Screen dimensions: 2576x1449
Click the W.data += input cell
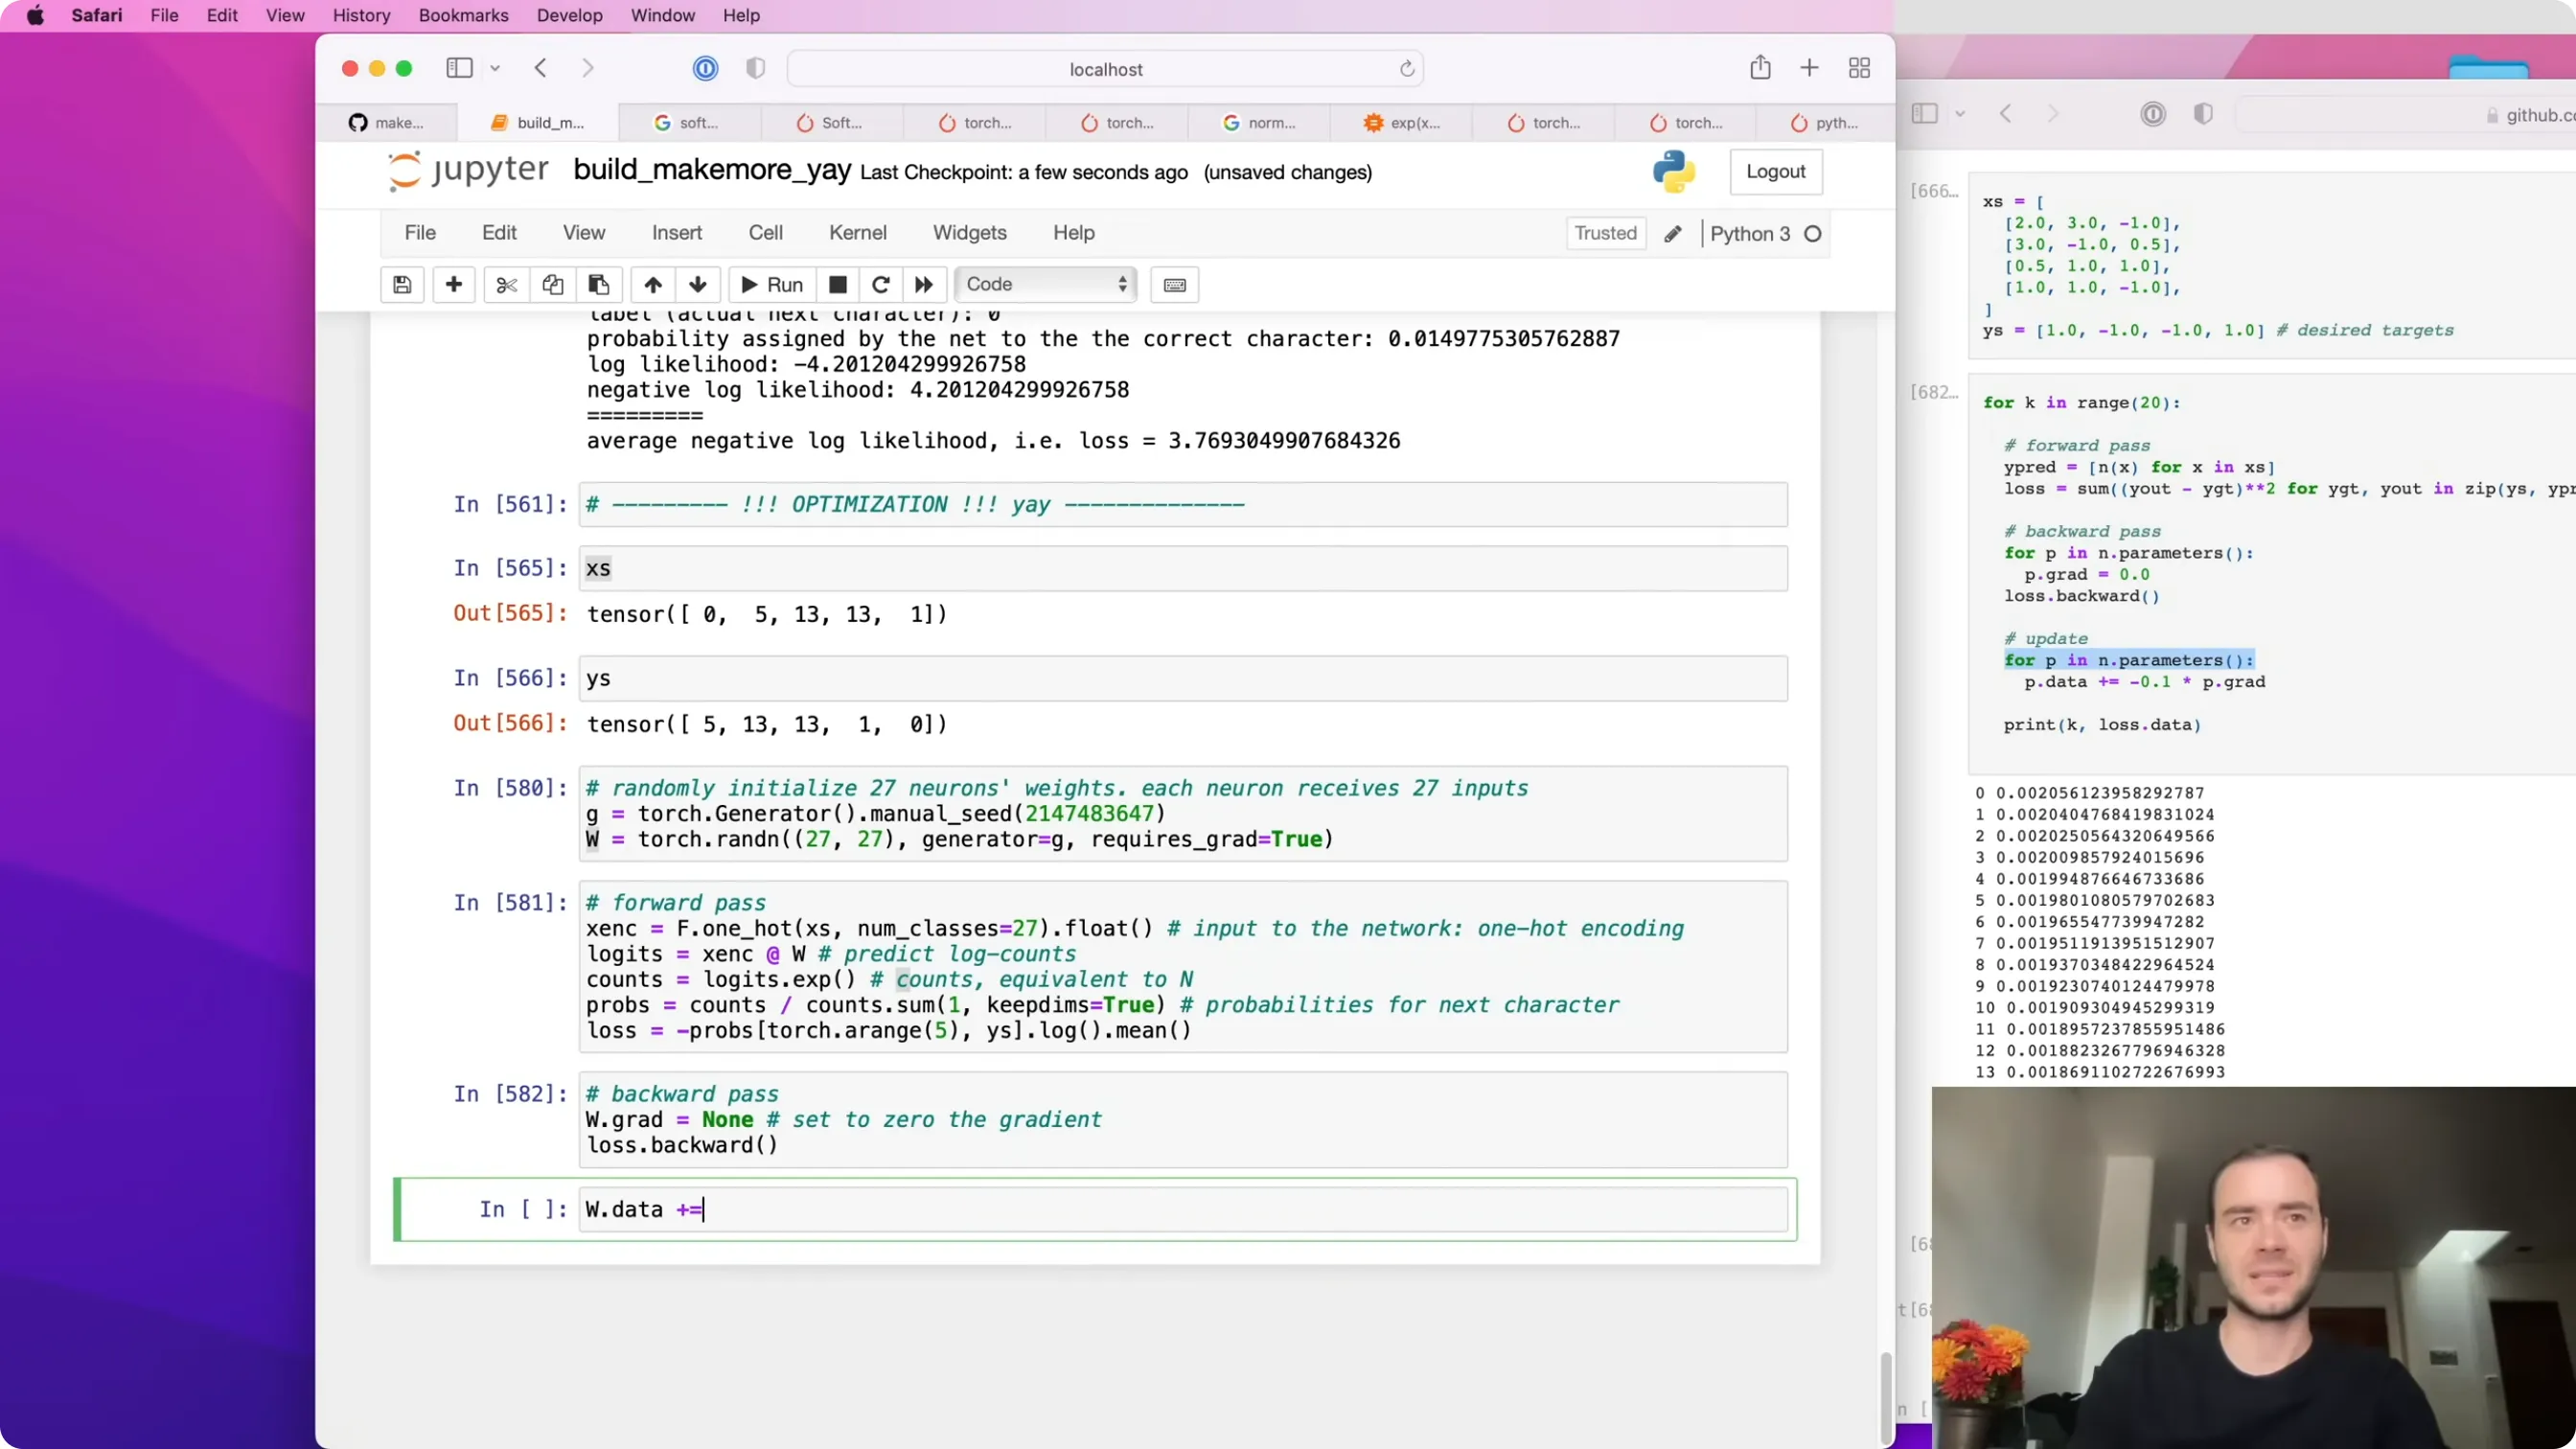pos(1183,1209)
